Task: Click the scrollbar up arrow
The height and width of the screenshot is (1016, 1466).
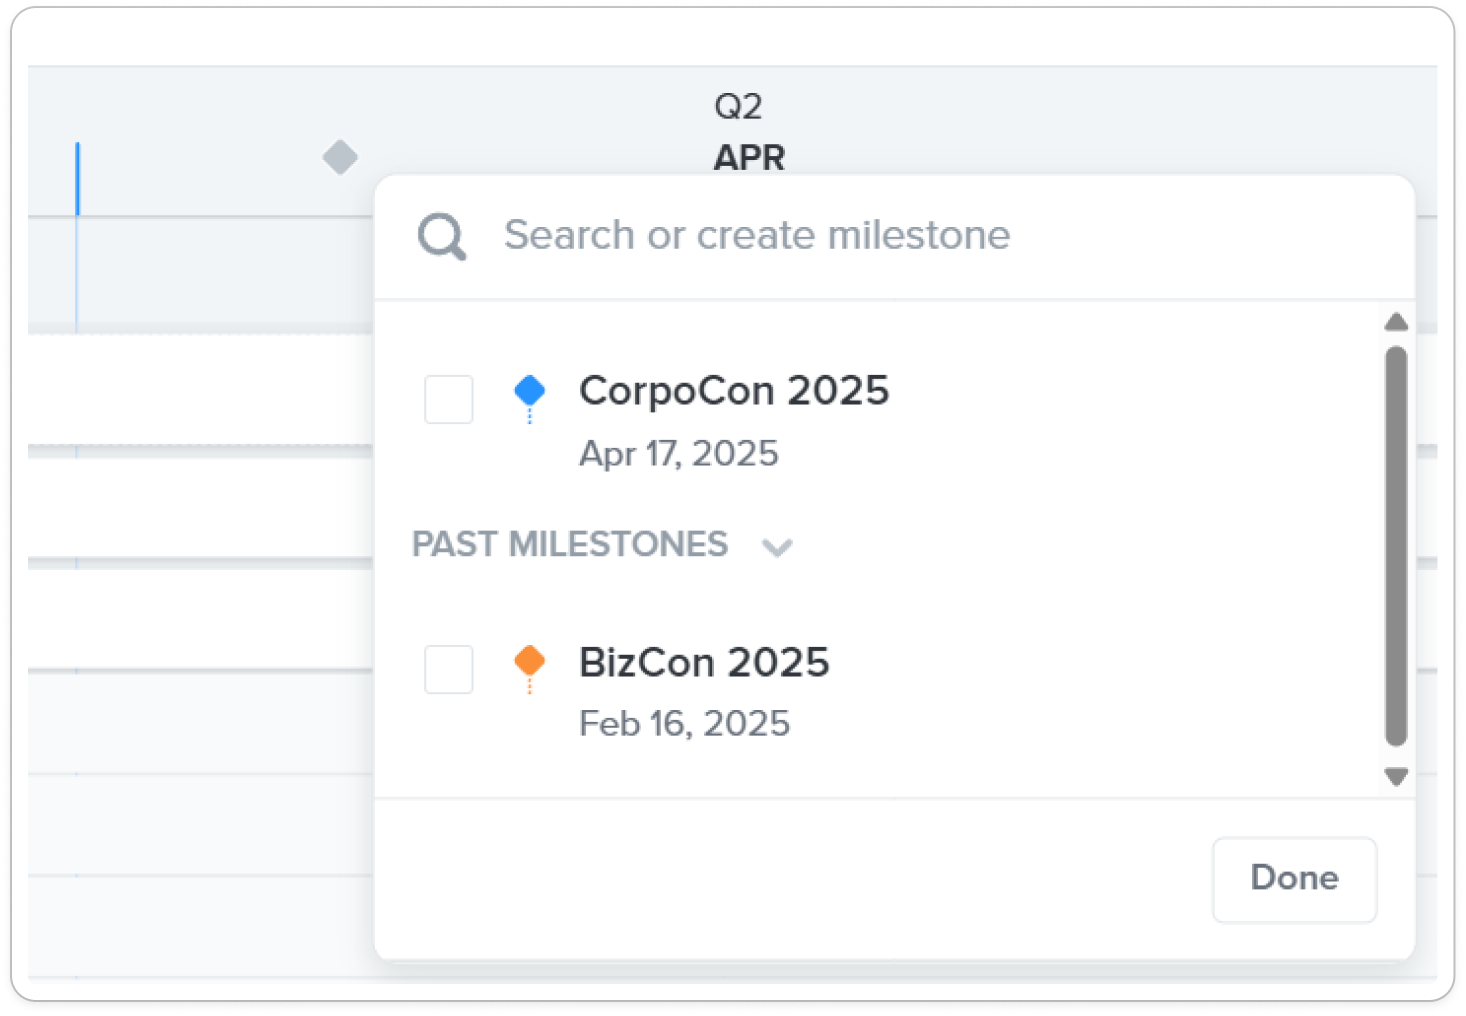Action: tap(1396, 322)
